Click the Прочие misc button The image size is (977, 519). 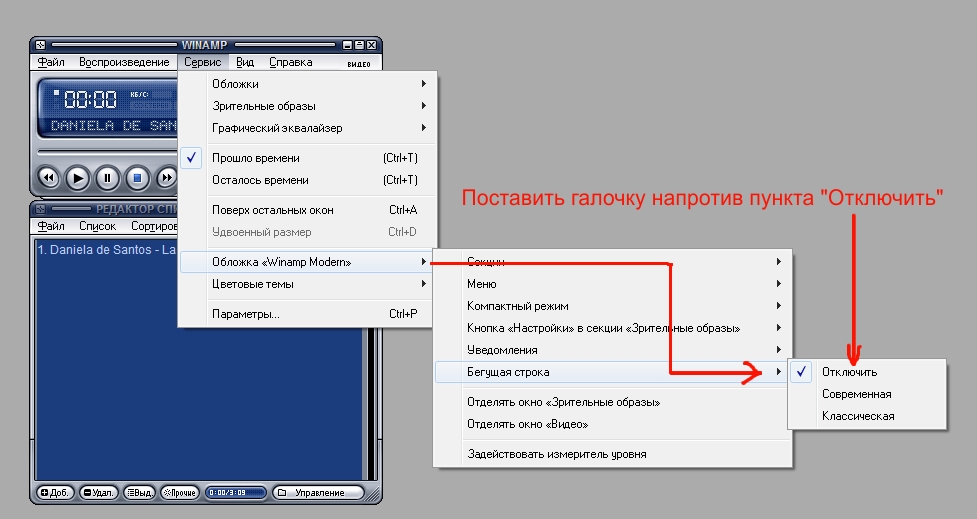180,493
